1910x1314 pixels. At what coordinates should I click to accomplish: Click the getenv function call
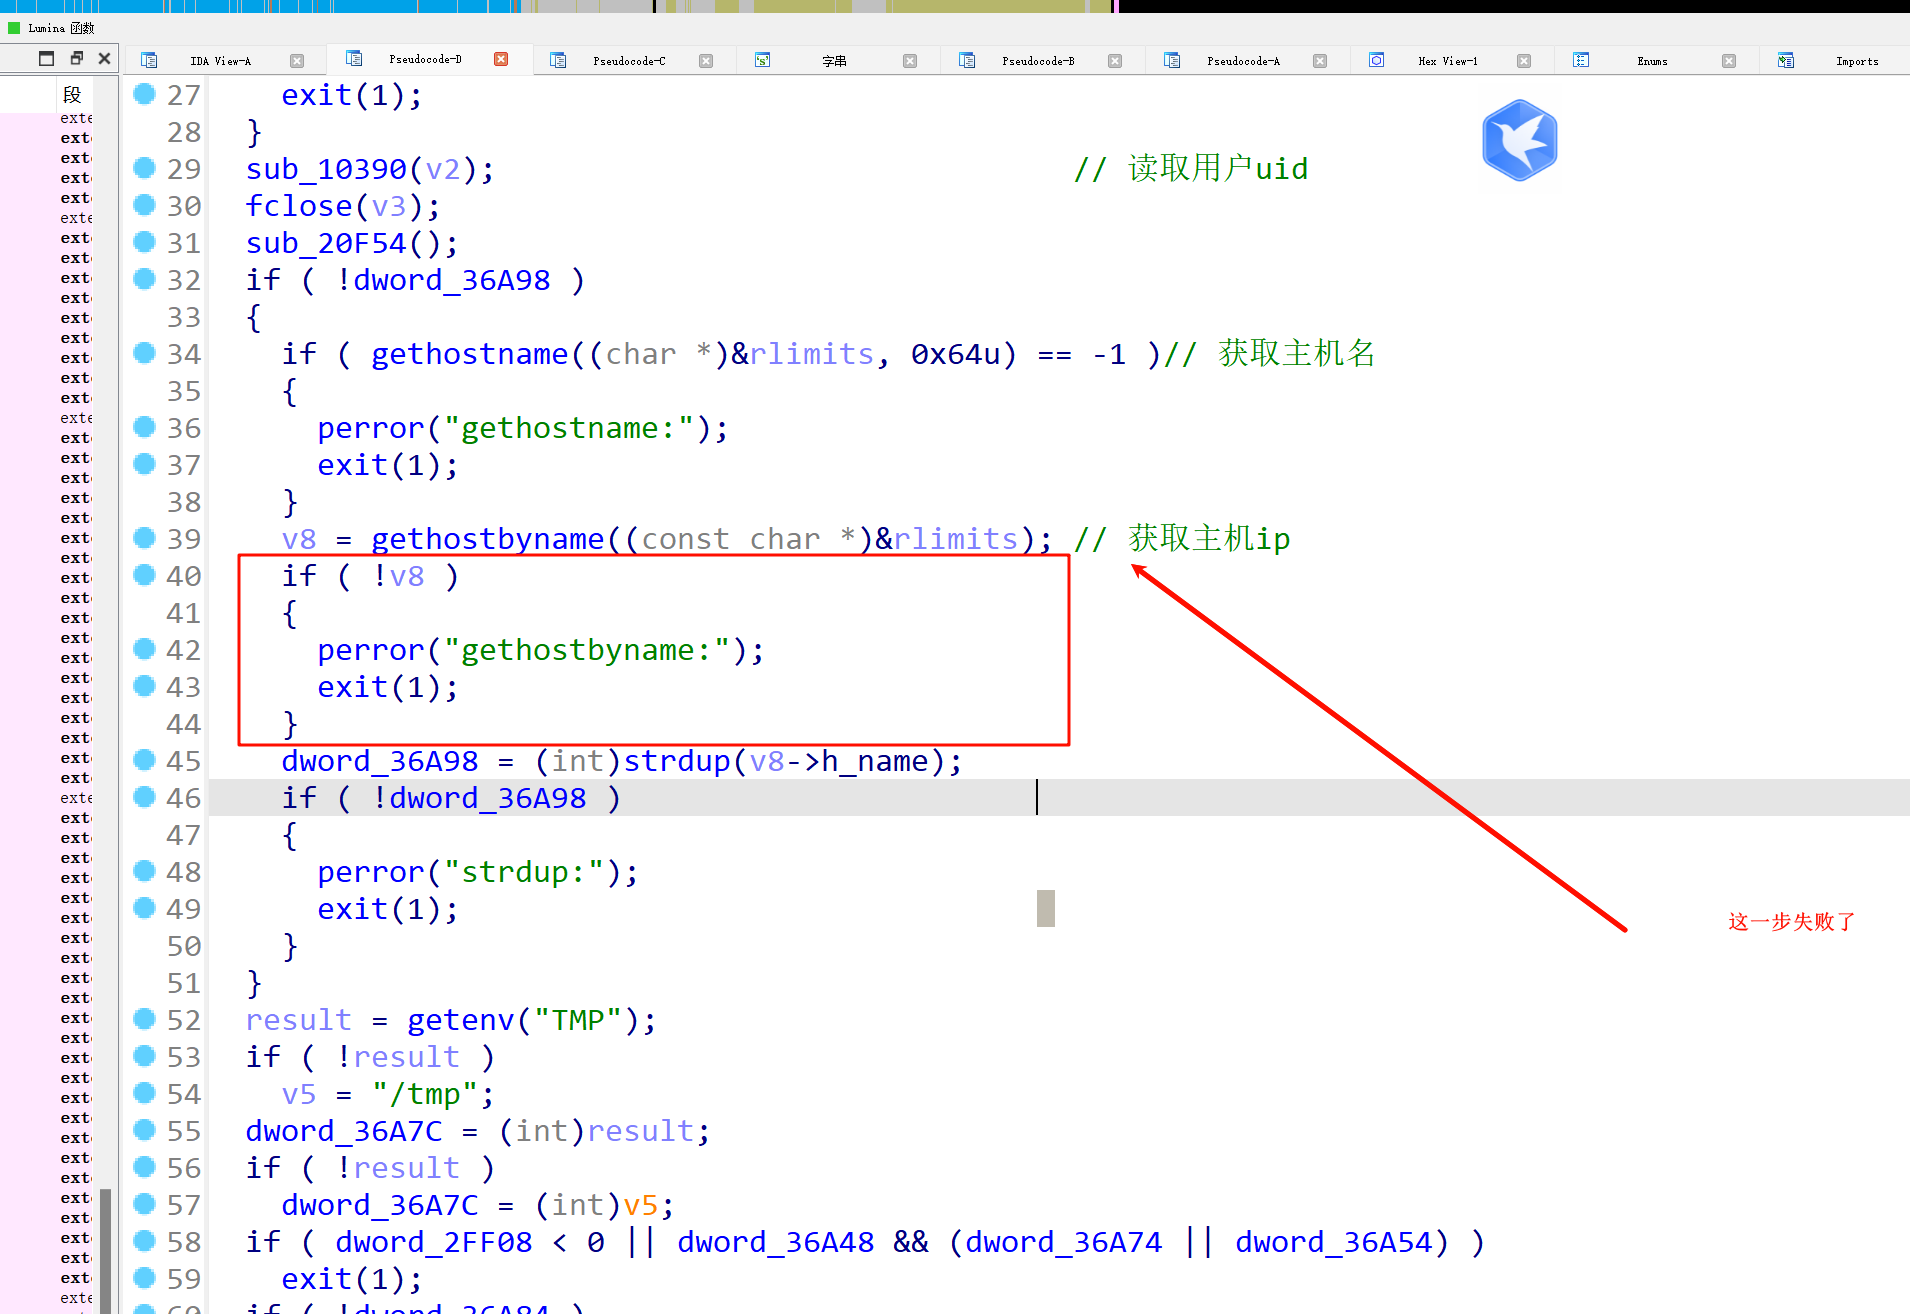coord(461,1020)
